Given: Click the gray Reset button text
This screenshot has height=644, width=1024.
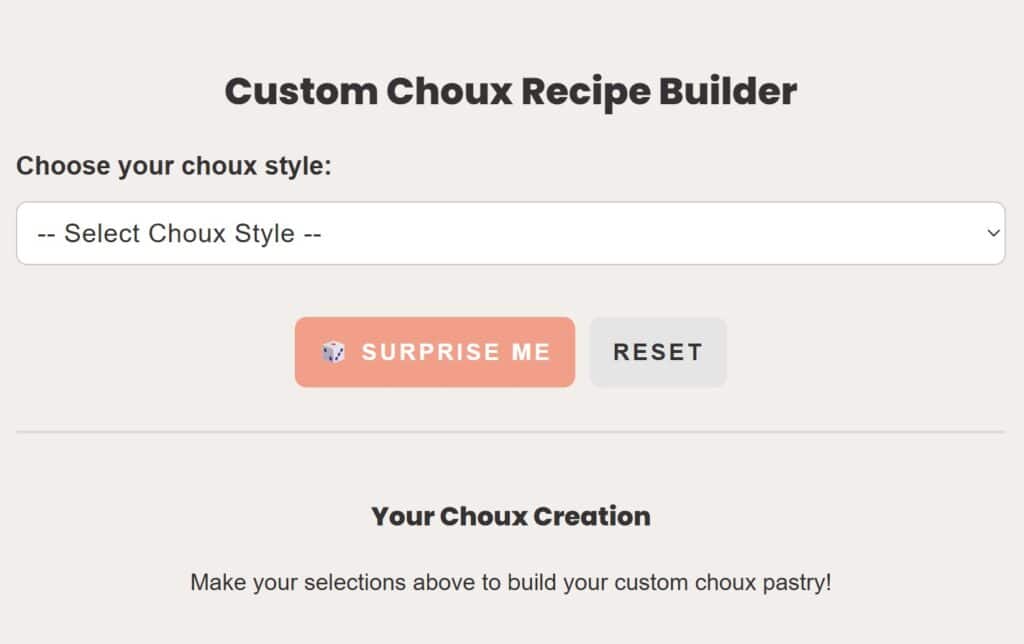Looking at the screenshot, I should click(658, 351).
